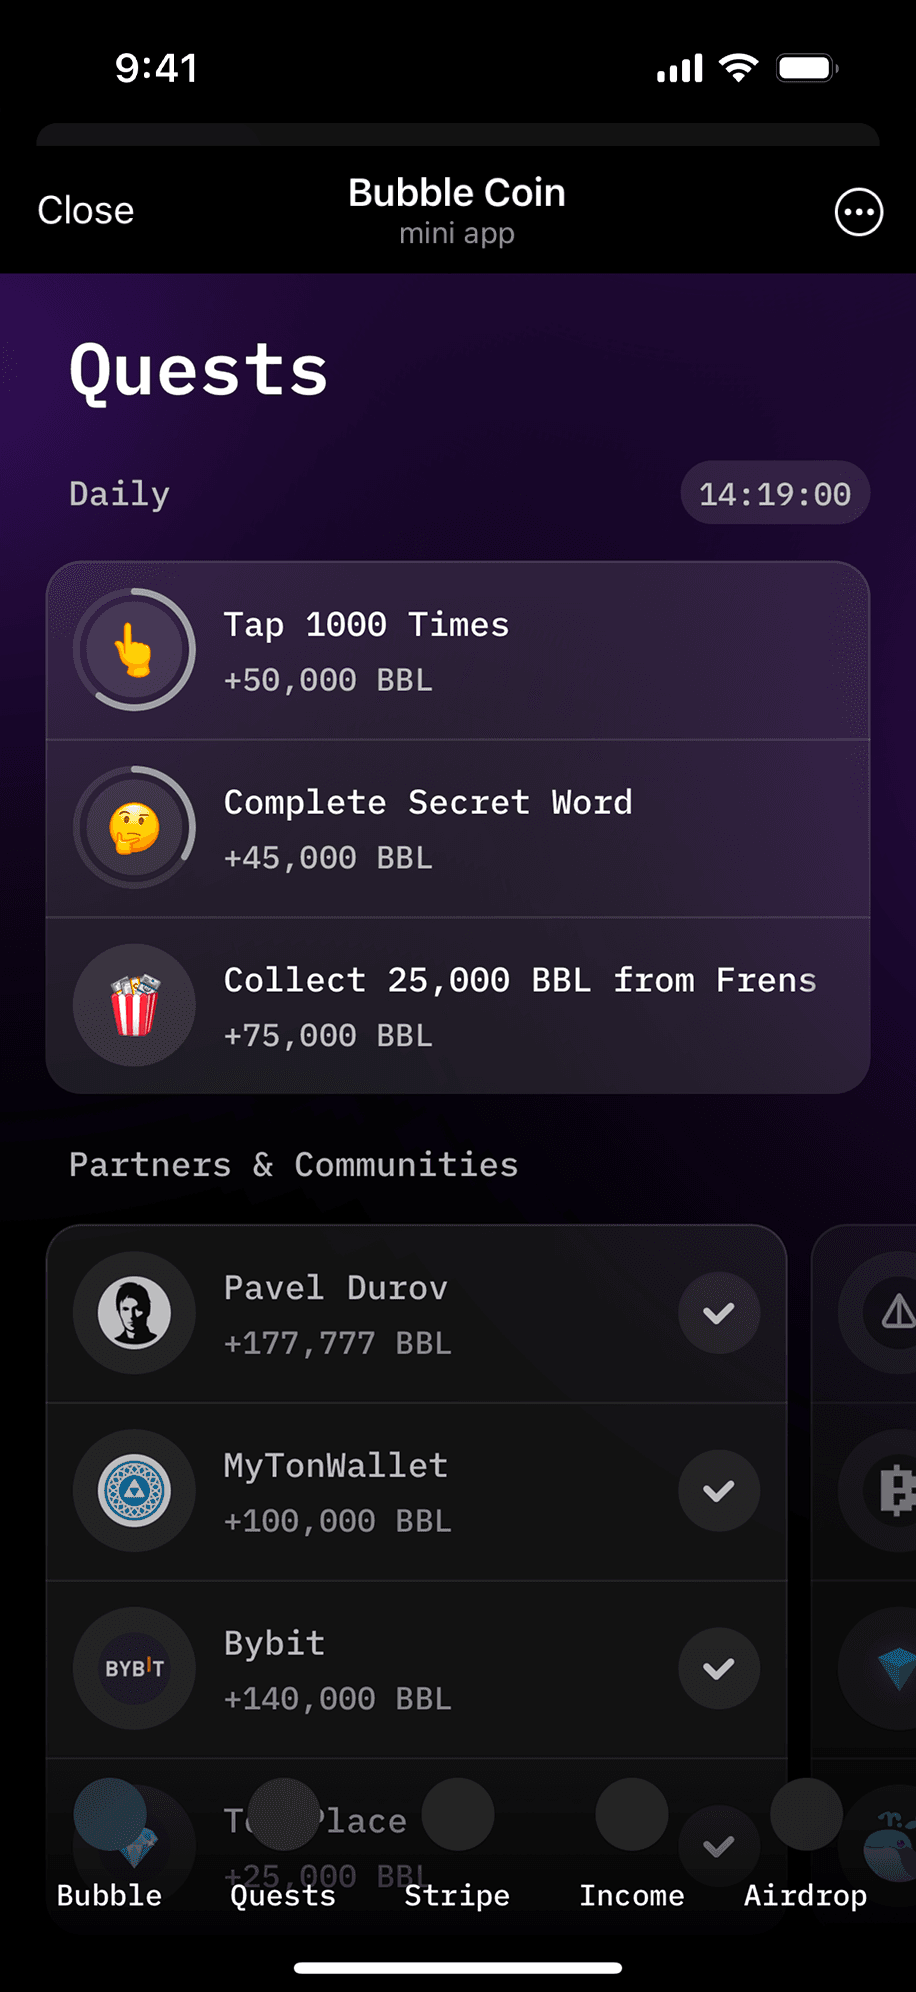Toggle the Bybit quest checkmark

click(x=719, y=1668)
